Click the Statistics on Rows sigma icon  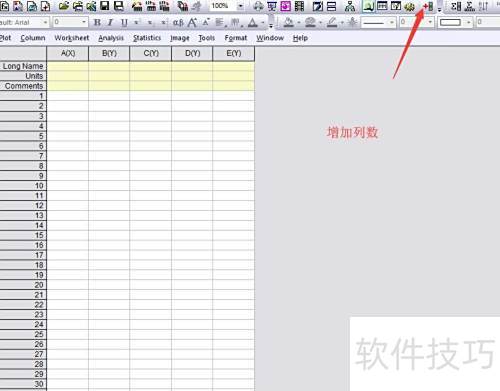tap(470, 6)
